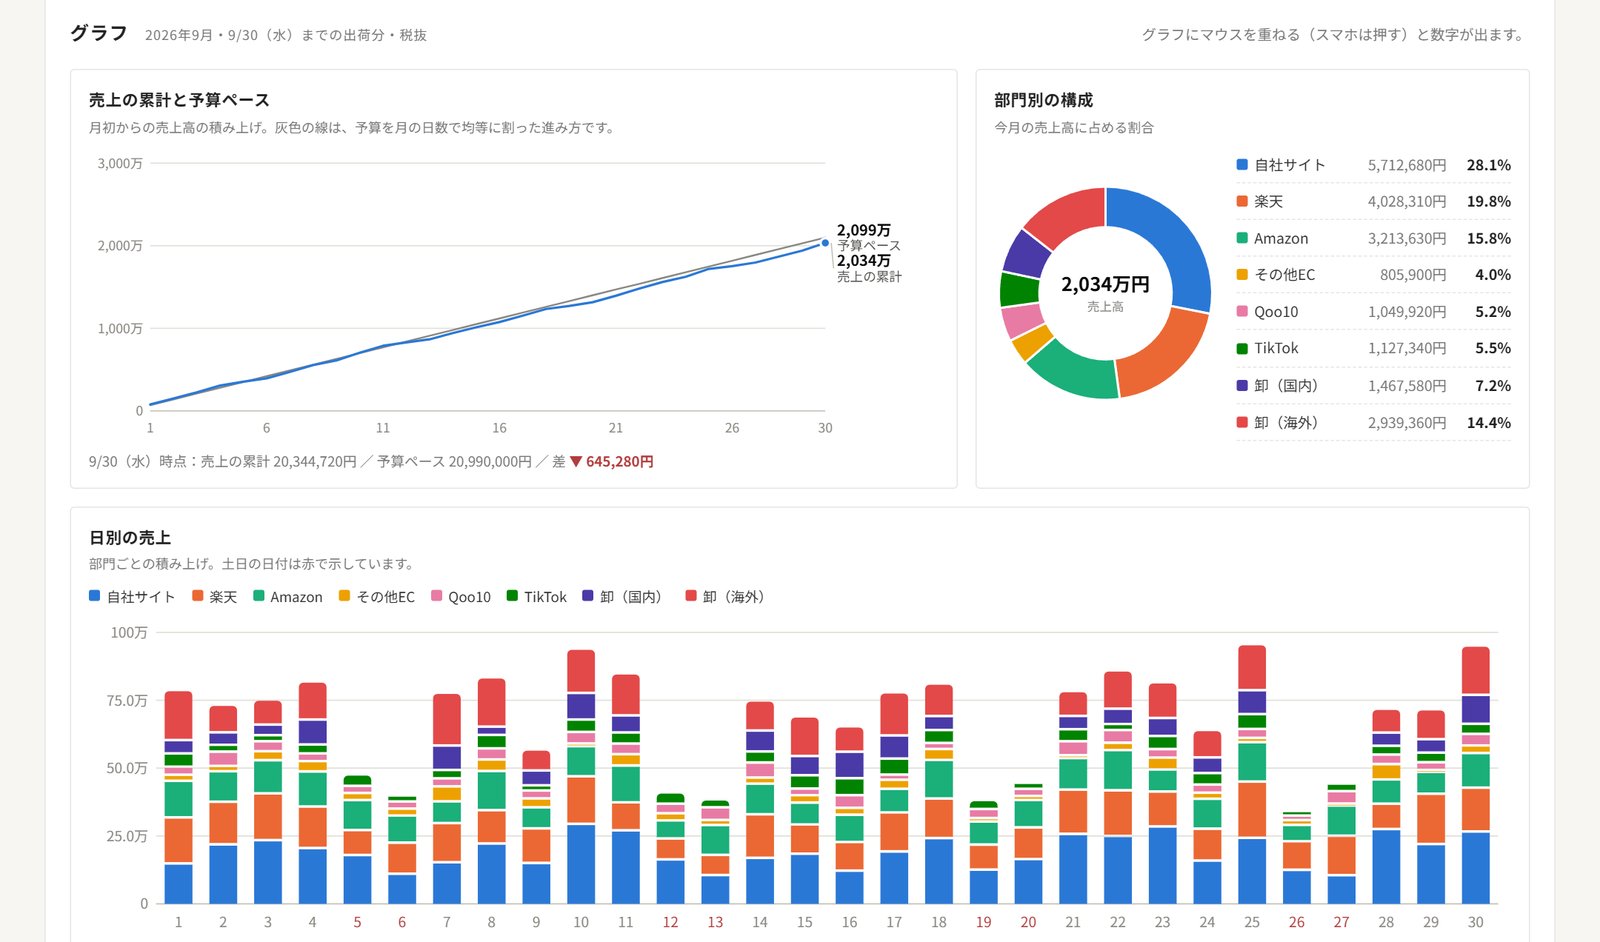Click the 楽天 orange swatch in donut legend

[x=1242, y=201]
